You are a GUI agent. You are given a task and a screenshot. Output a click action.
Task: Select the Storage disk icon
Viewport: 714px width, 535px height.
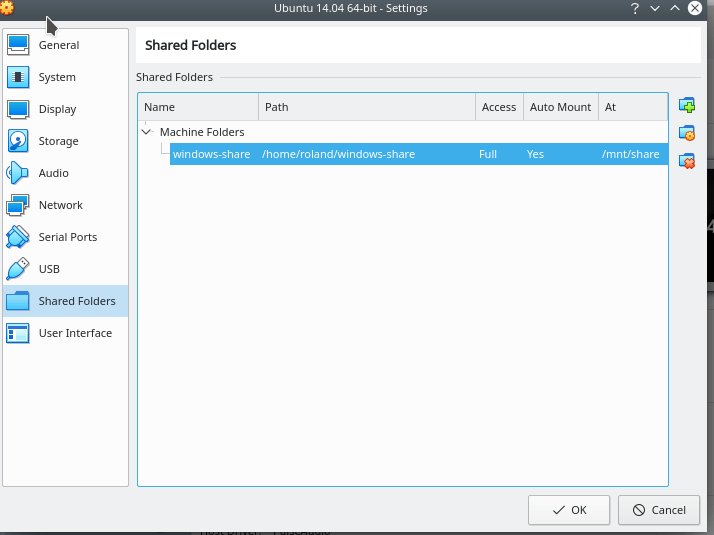tap(19, 141)
